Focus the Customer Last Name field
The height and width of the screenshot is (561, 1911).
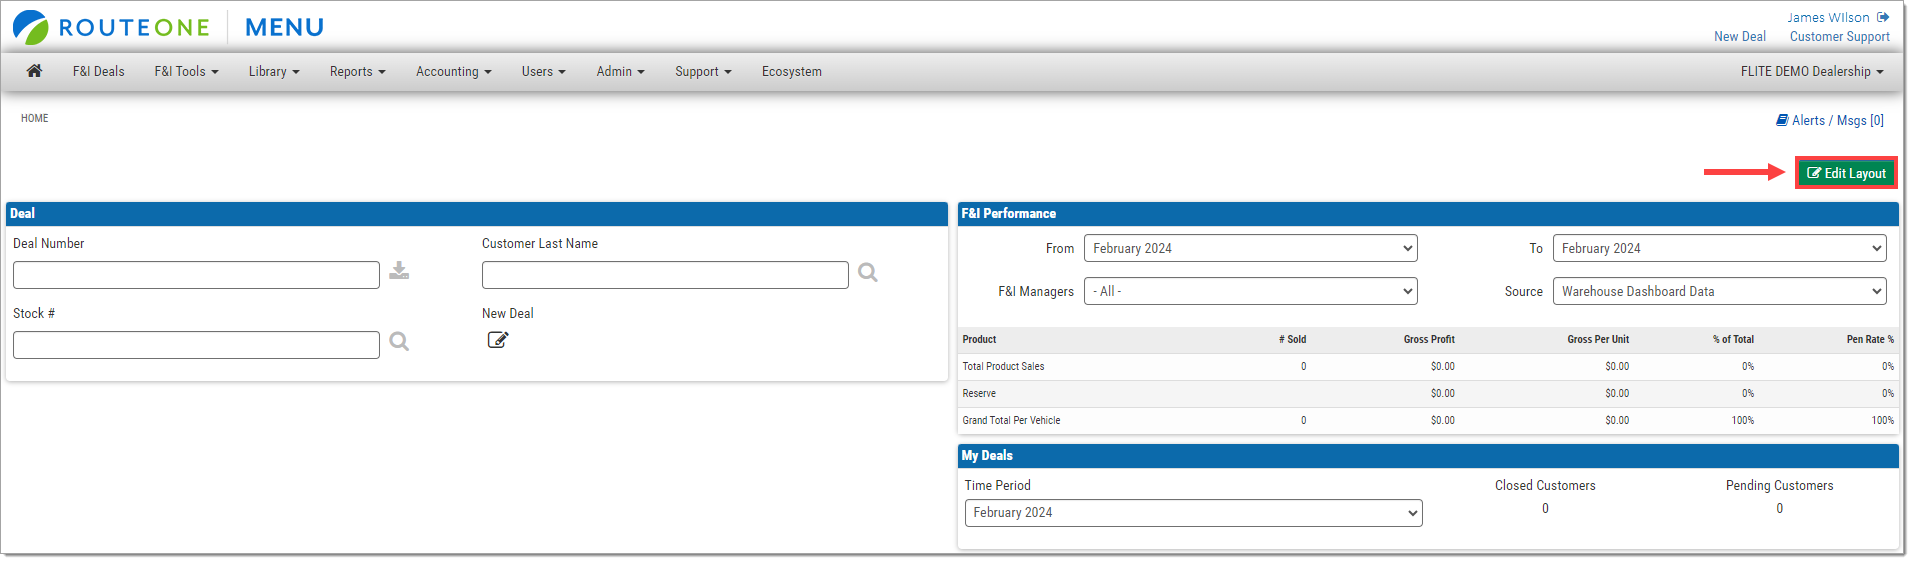[665, 275]
